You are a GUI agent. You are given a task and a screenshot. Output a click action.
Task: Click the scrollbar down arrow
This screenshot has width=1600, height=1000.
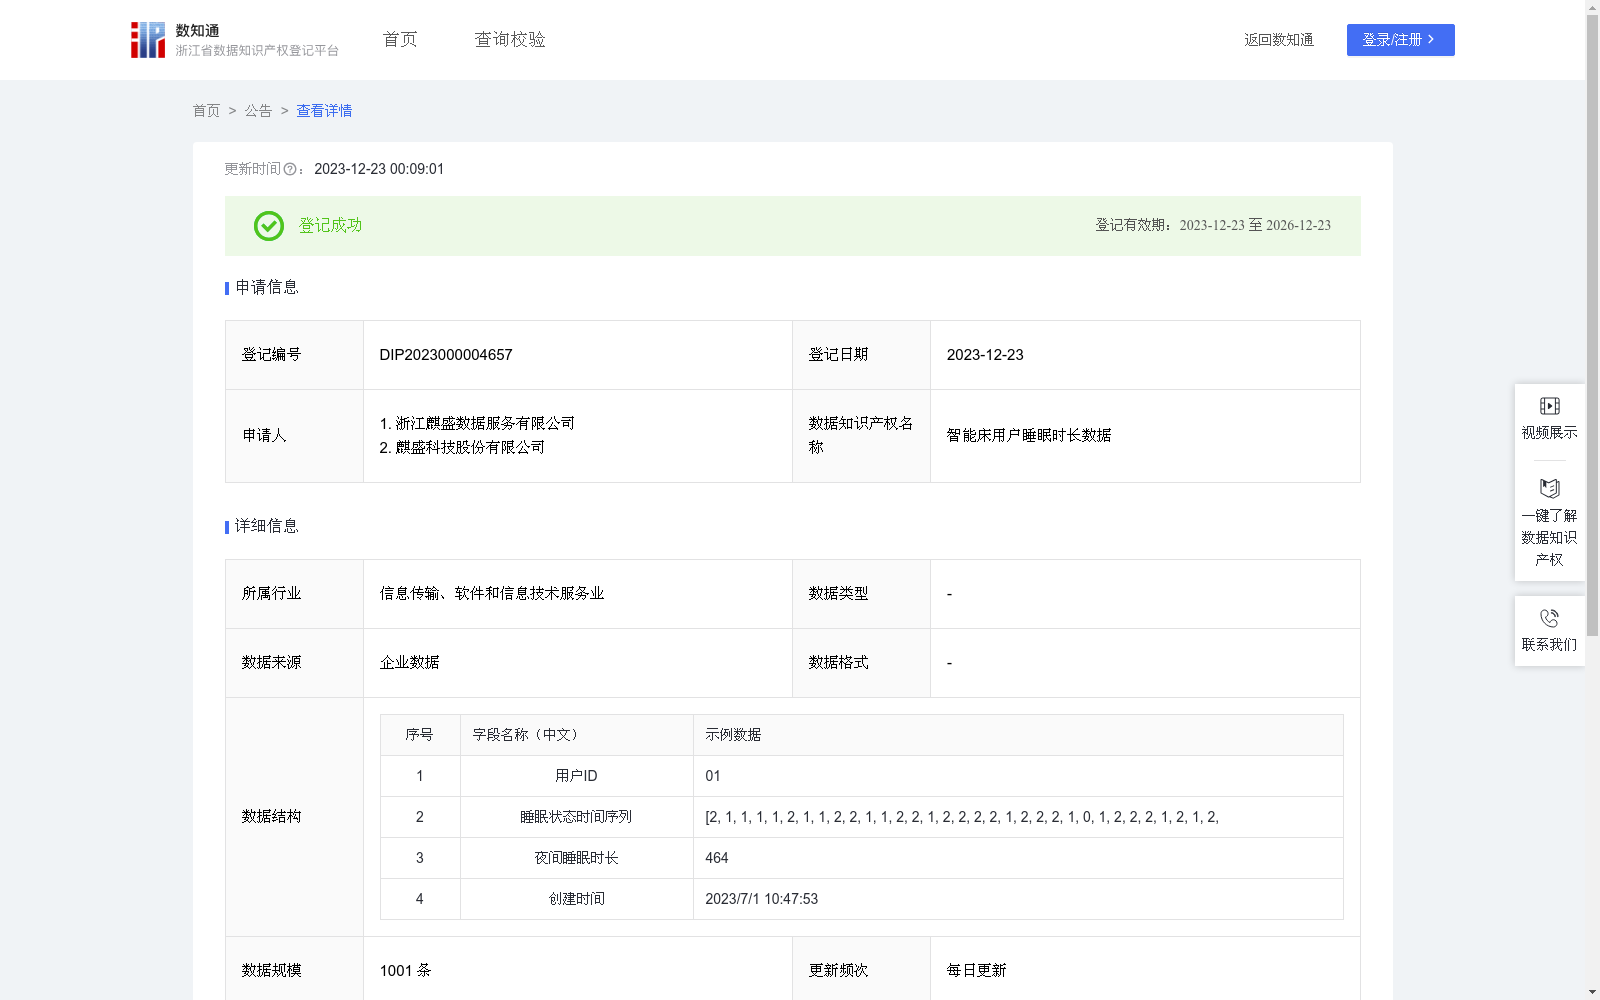point(1592,992)
